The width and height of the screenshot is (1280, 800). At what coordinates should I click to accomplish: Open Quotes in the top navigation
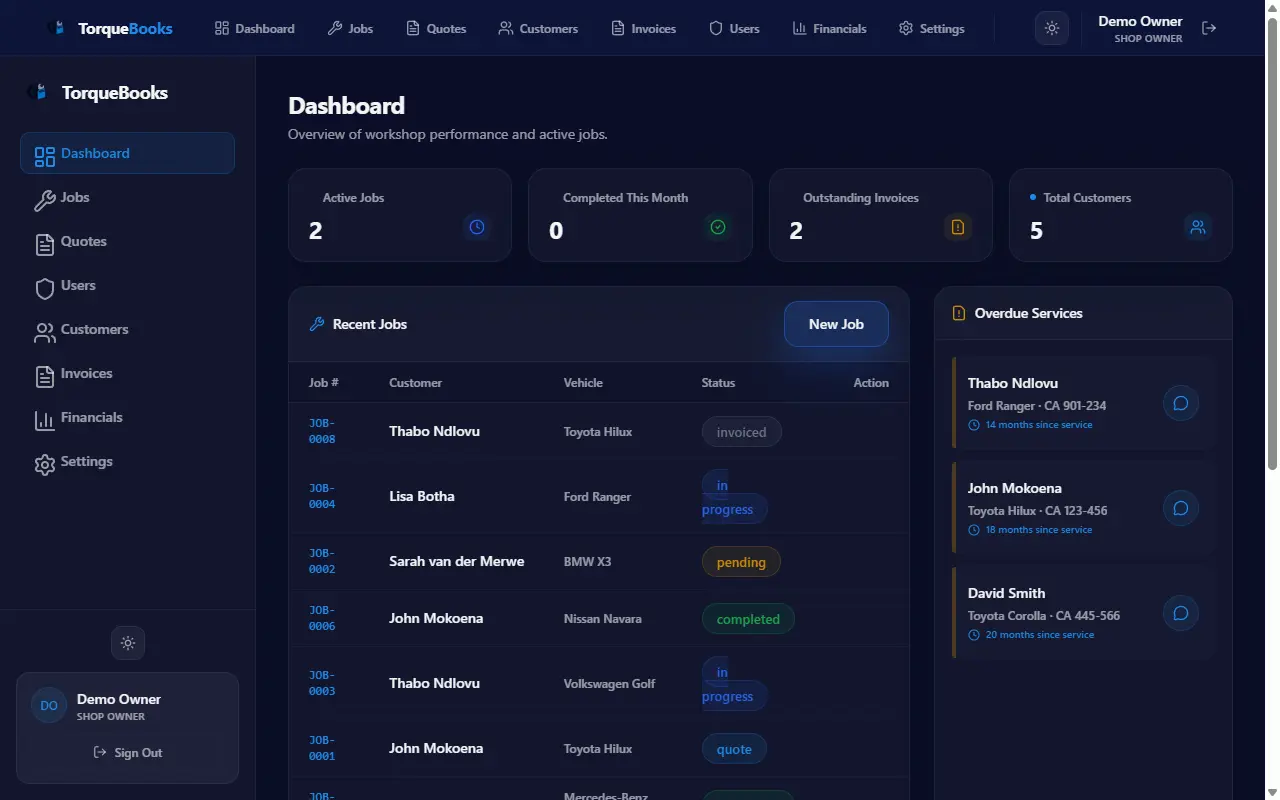pos(436,28)
